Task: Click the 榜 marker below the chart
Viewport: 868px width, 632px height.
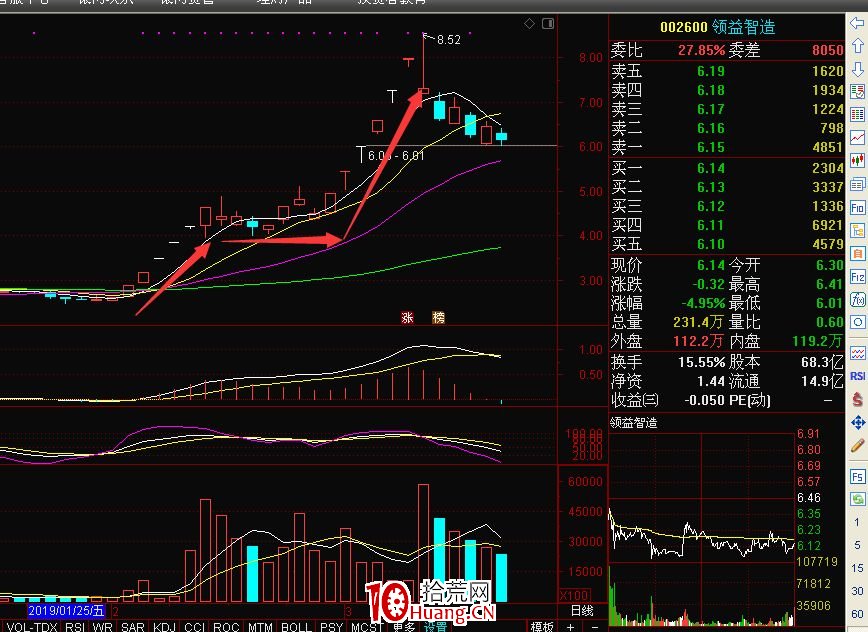Action: (438, 317)
